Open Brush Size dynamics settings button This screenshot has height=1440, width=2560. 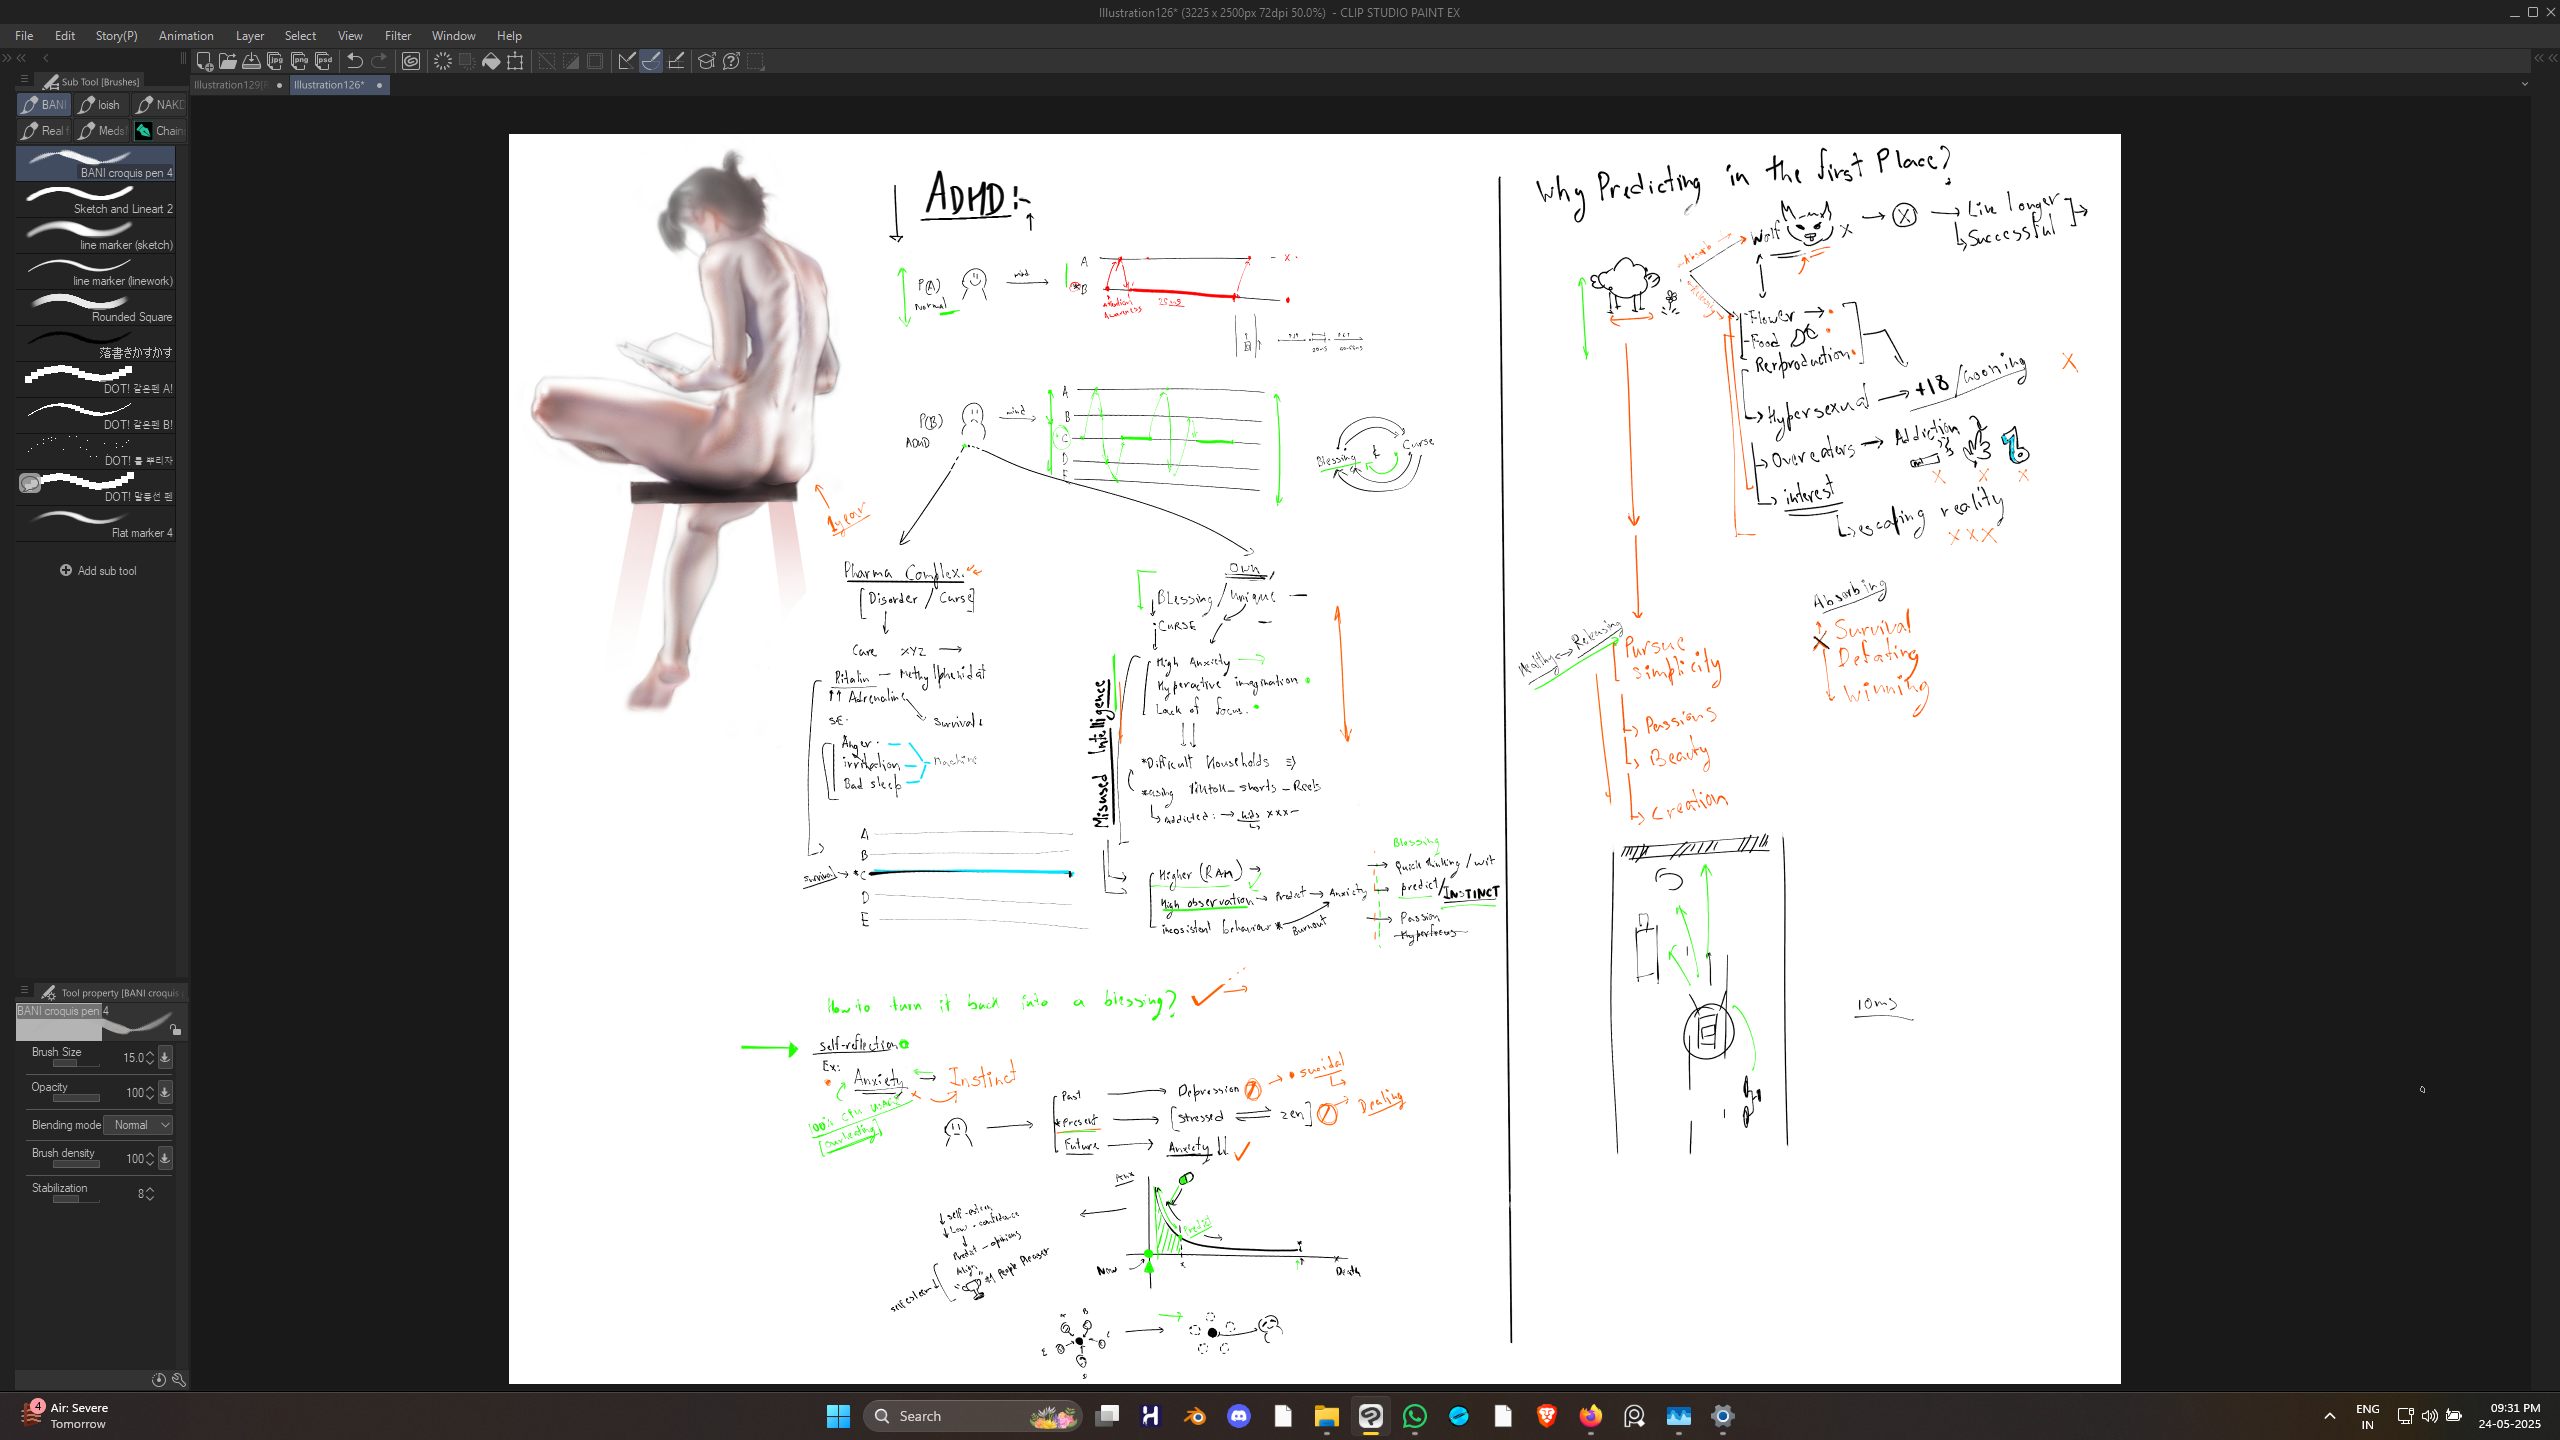click(x=165, y=1057)
